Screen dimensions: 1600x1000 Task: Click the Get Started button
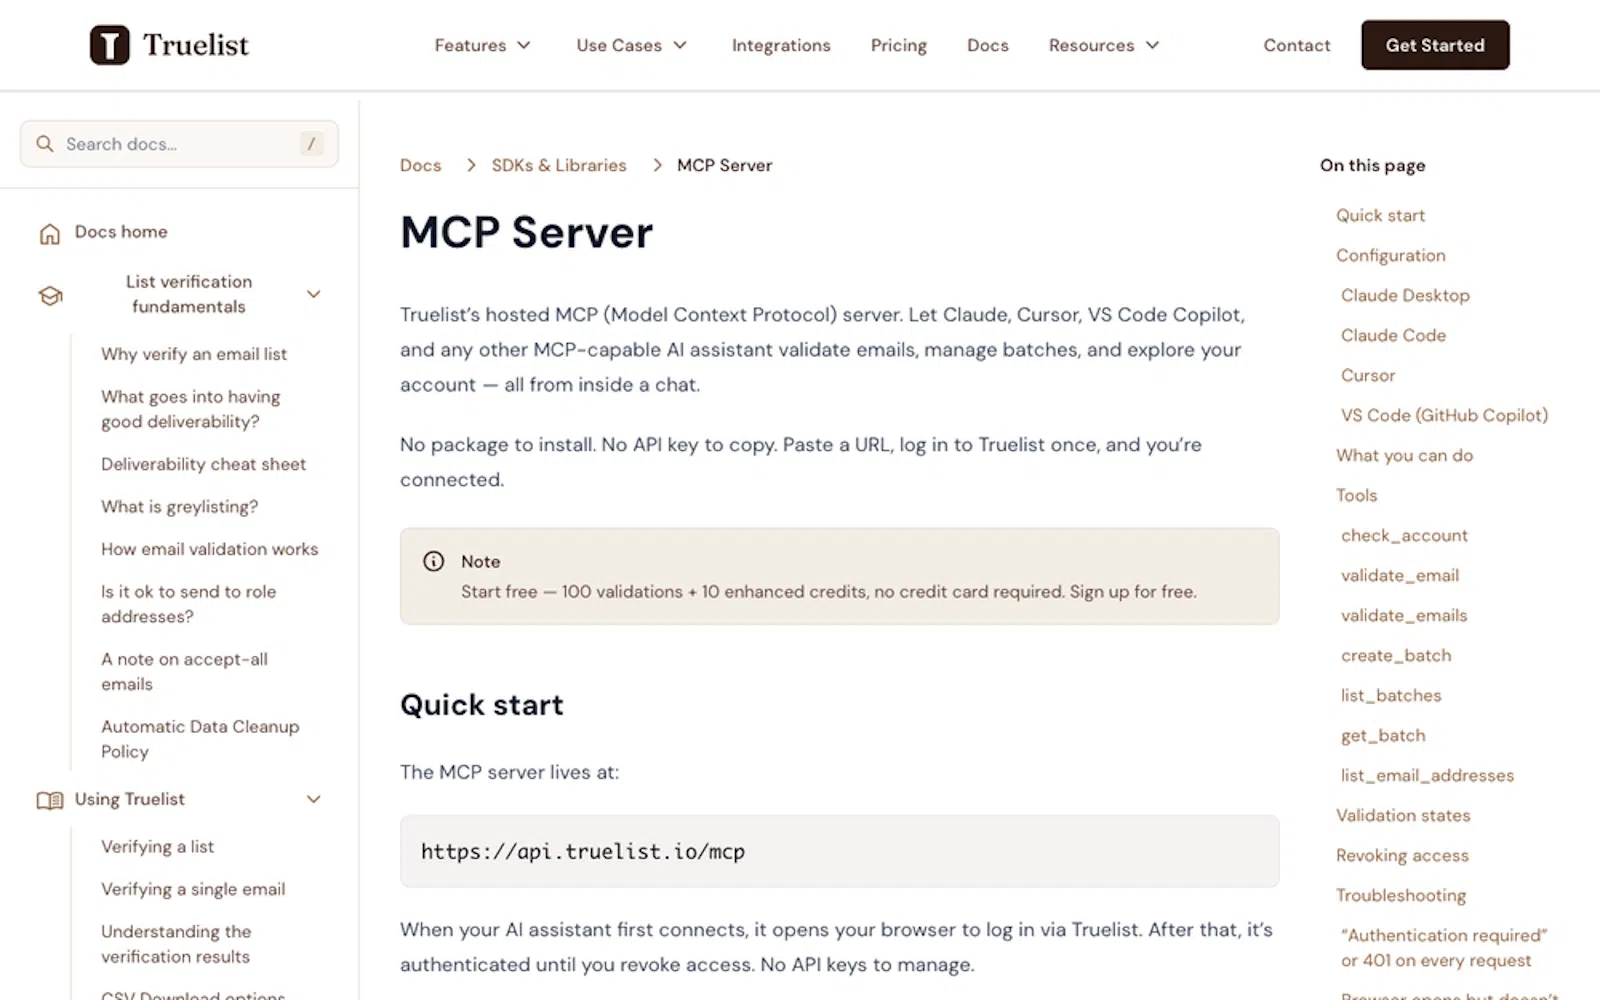(x=1435, y=45)
